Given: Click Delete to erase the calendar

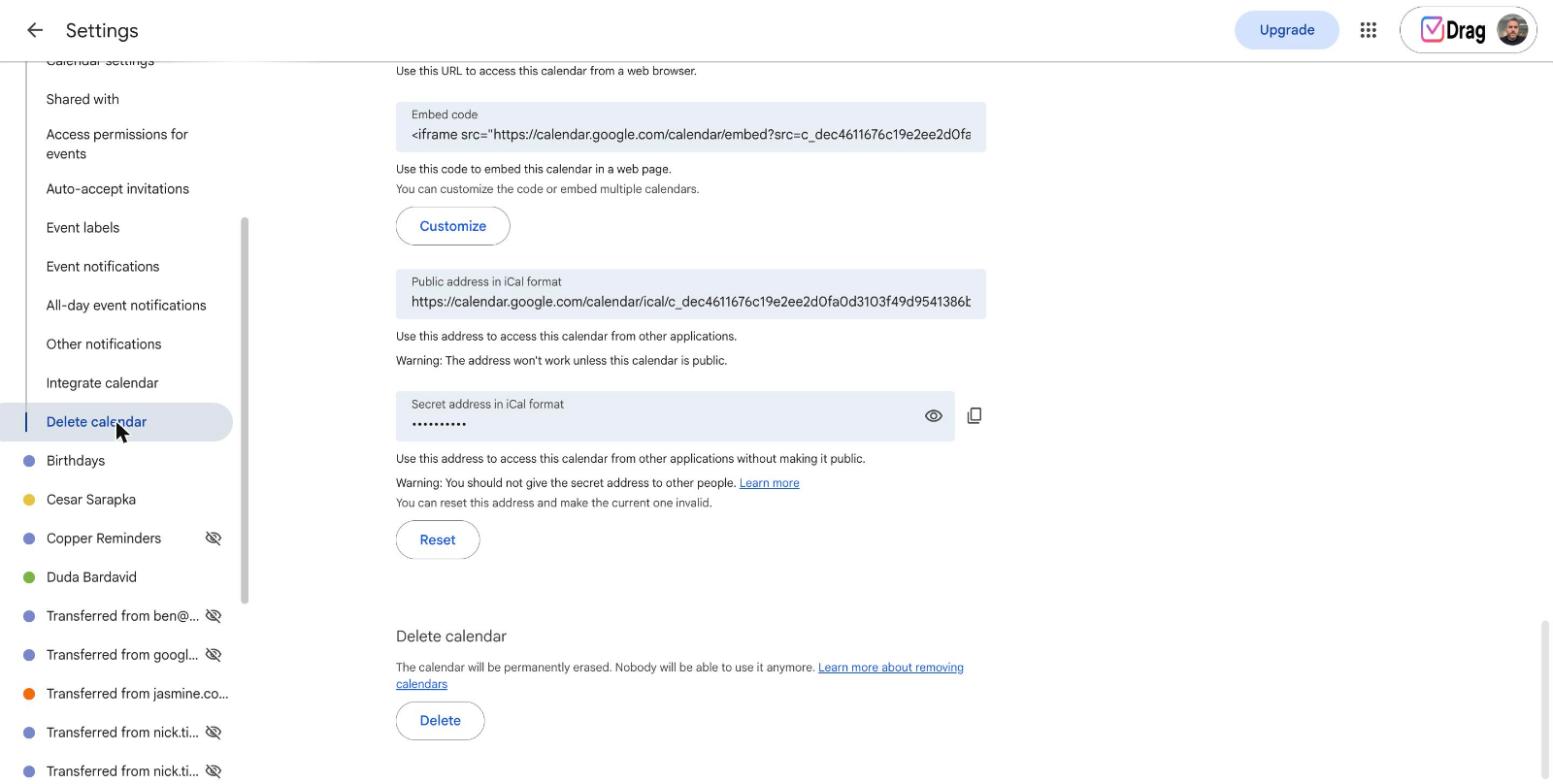Looking at the screenshot, I should (440, 721).
